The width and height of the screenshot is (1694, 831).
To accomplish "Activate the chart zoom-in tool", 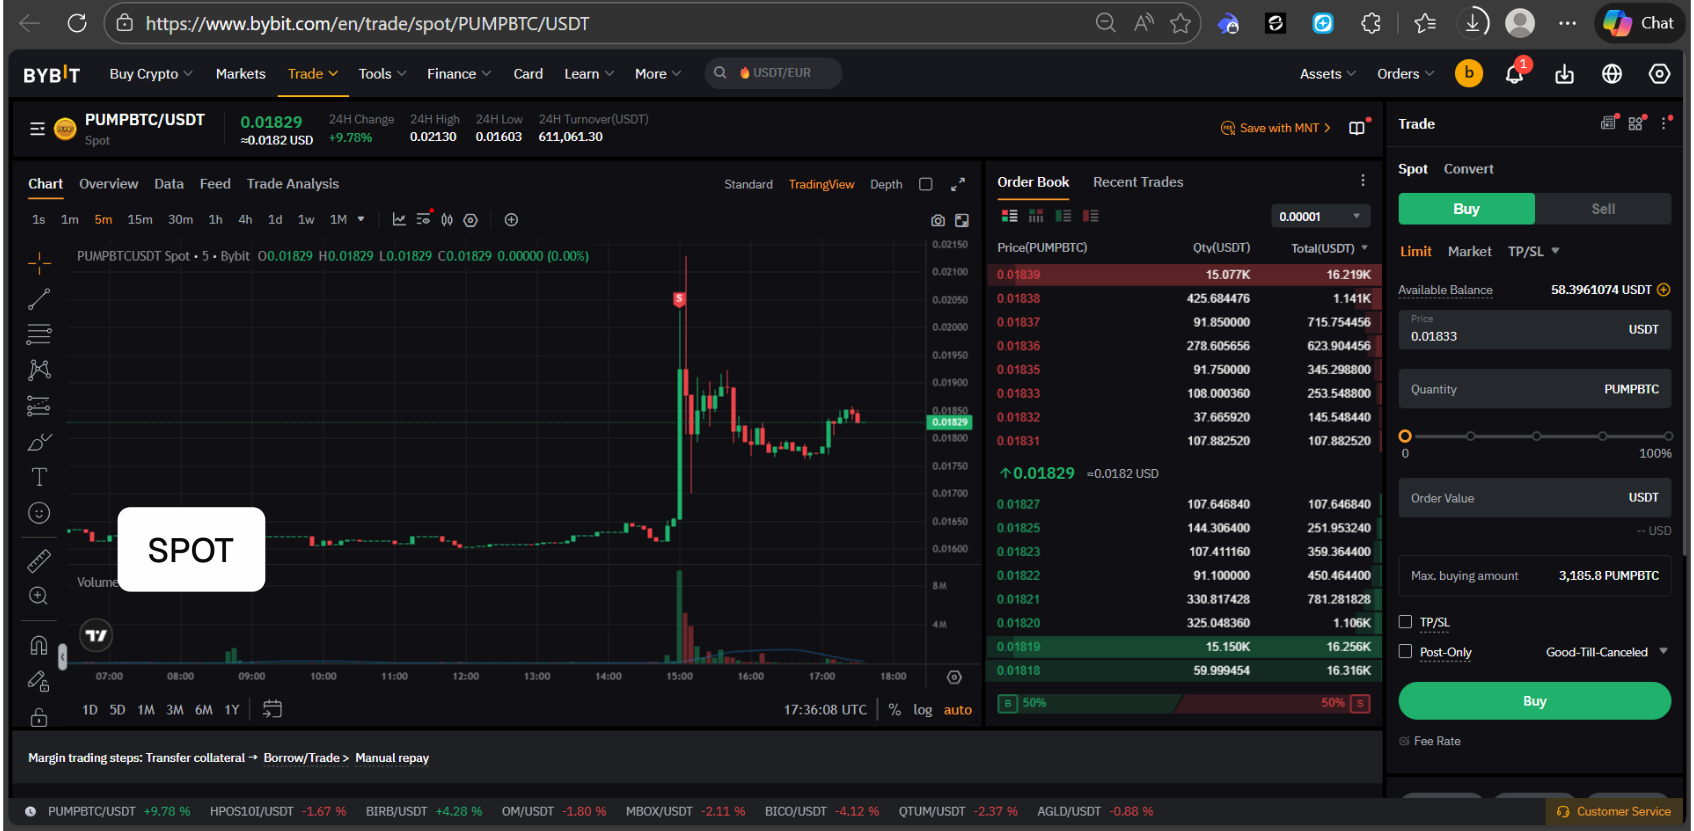I will tap(39, 596).
